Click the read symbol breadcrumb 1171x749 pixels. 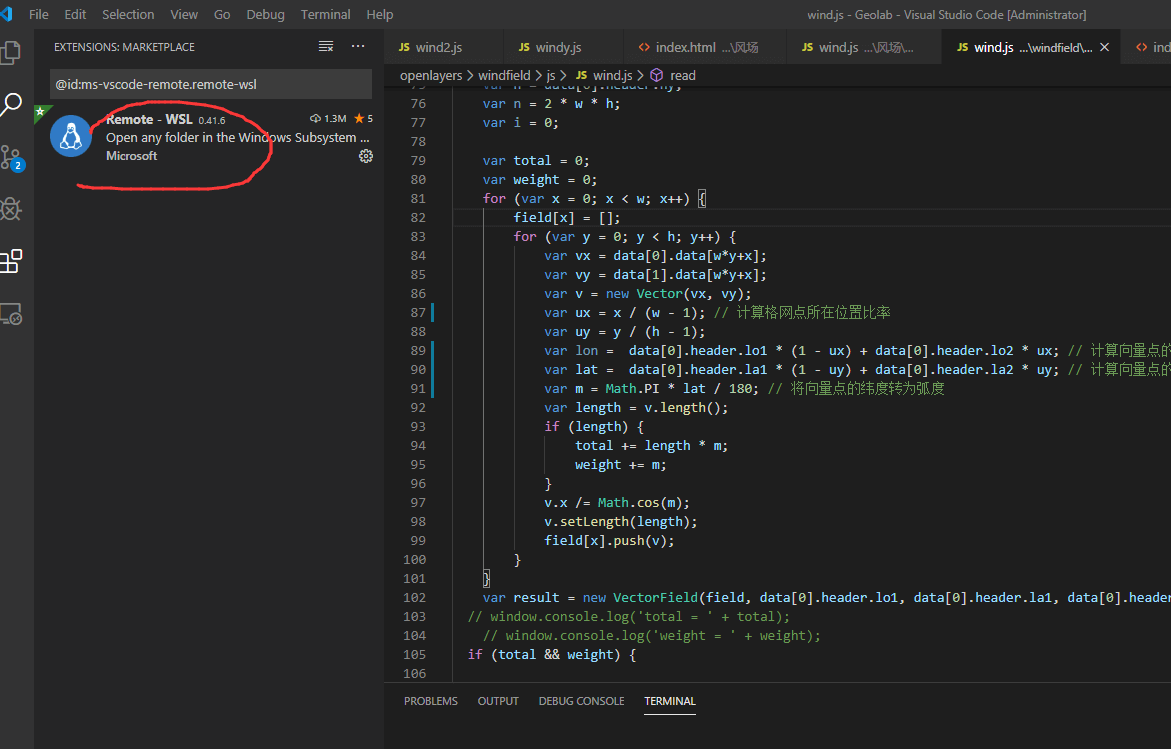click(682, 75)
